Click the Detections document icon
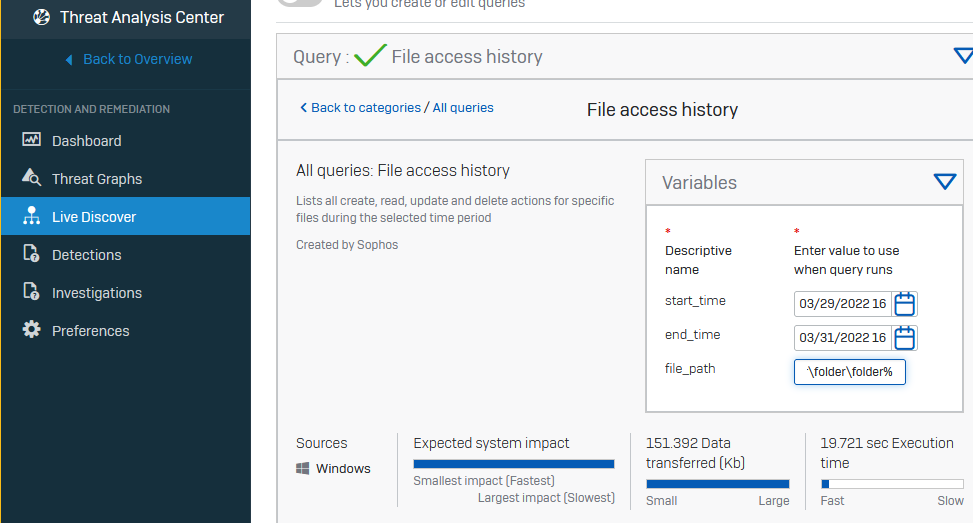 click(31, 254)
